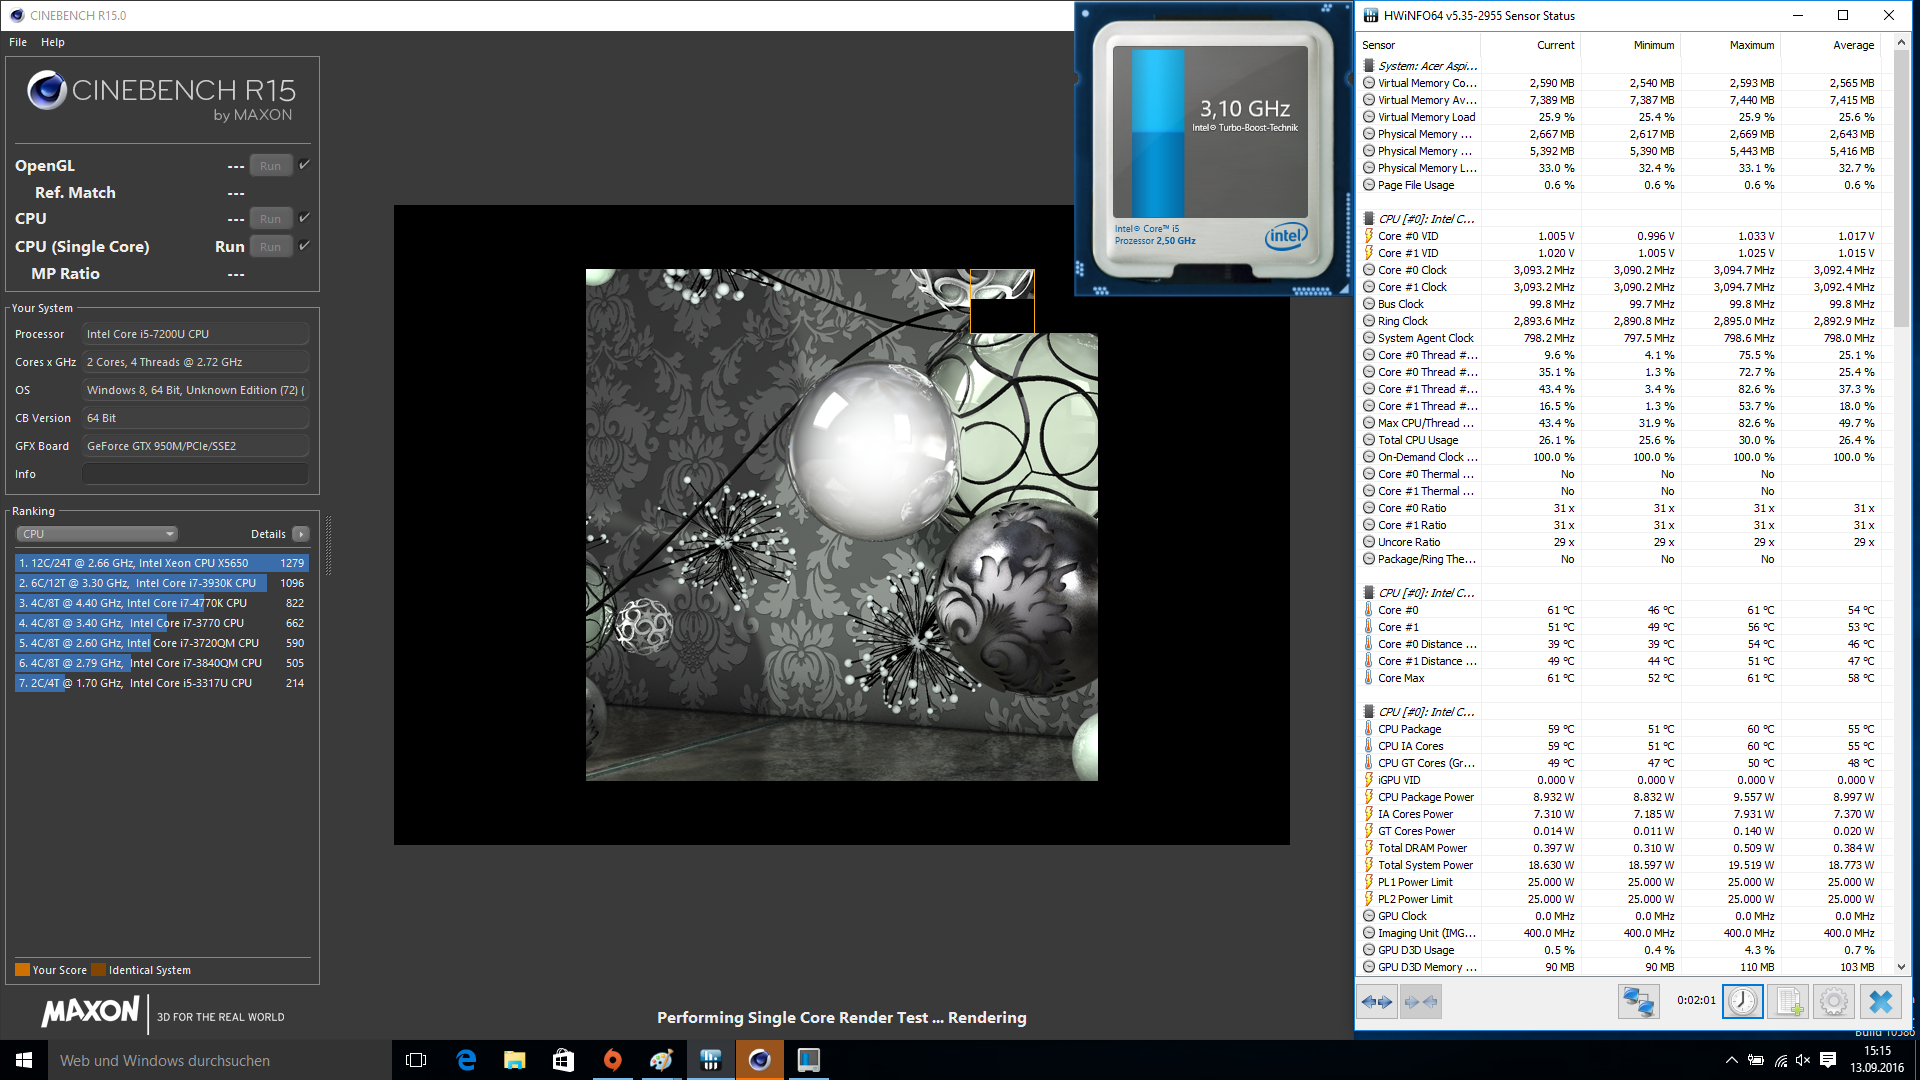Viewport: 1920px width, 1080px height.
Task: Toggle the CPU (Single Core) checkmark
Action: click(x=305, y=246)
